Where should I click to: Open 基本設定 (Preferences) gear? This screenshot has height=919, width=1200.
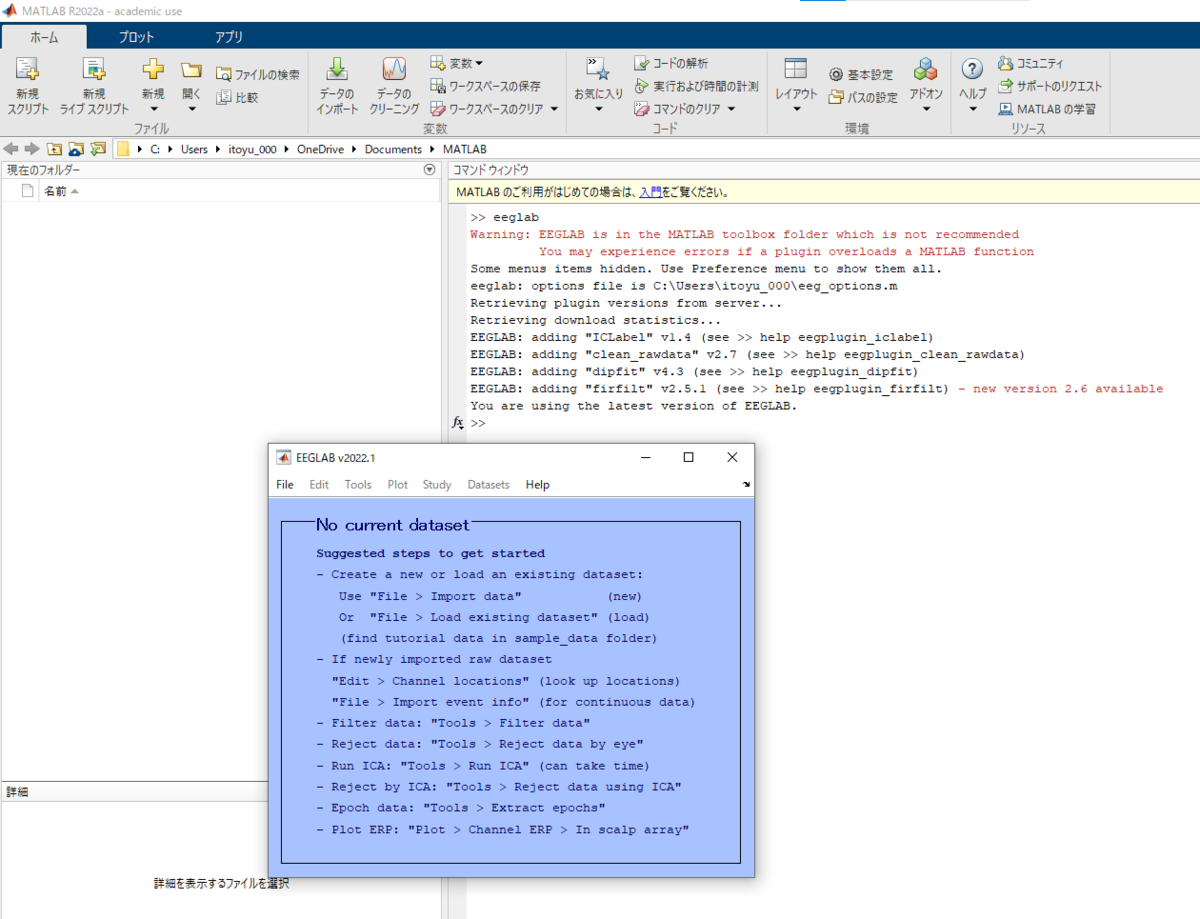(x=861, y=75)
